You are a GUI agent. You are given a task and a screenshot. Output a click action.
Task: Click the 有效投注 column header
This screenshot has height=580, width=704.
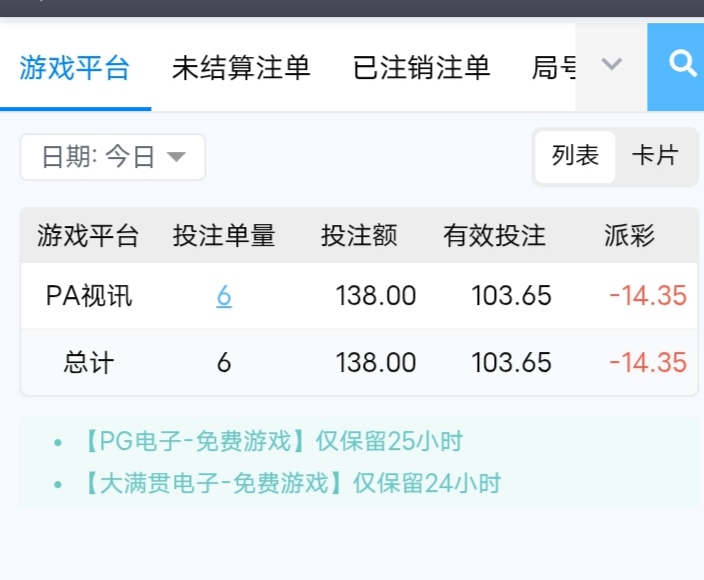pos(495,236)
